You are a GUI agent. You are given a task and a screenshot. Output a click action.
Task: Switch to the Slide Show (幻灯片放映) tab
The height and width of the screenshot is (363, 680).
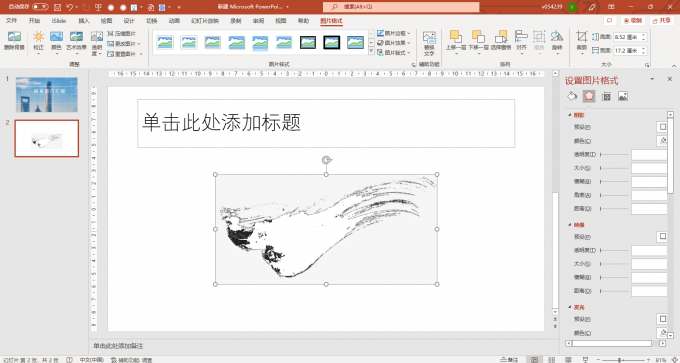(x=205, y=20)
